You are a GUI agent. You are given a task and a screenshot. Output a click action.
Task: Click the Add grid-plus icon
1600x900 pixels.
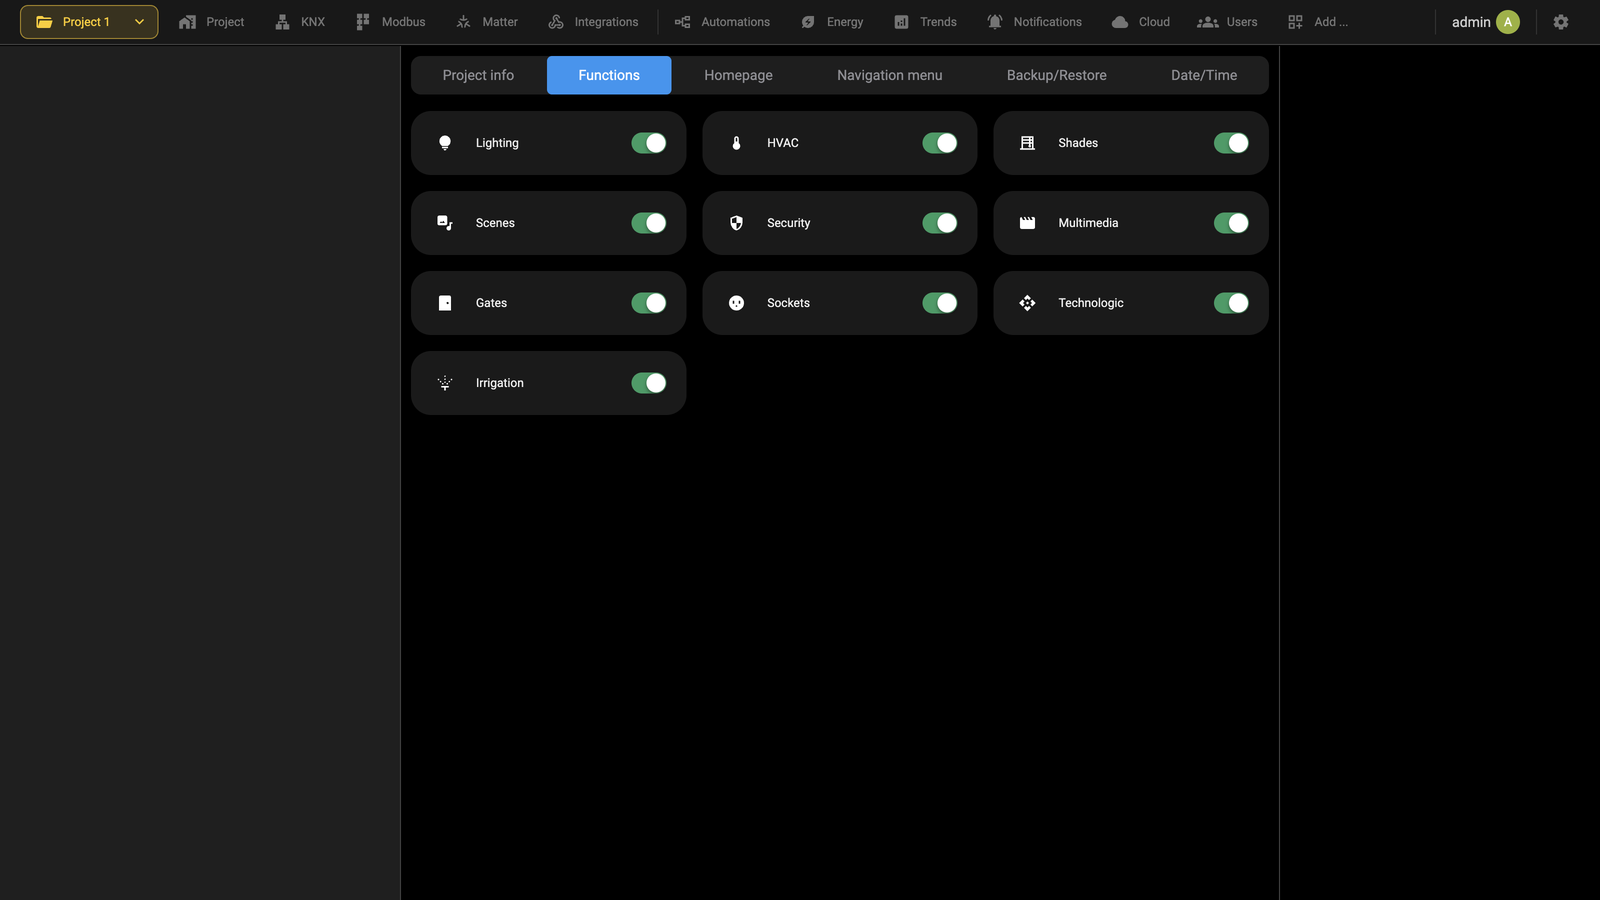1295,22
